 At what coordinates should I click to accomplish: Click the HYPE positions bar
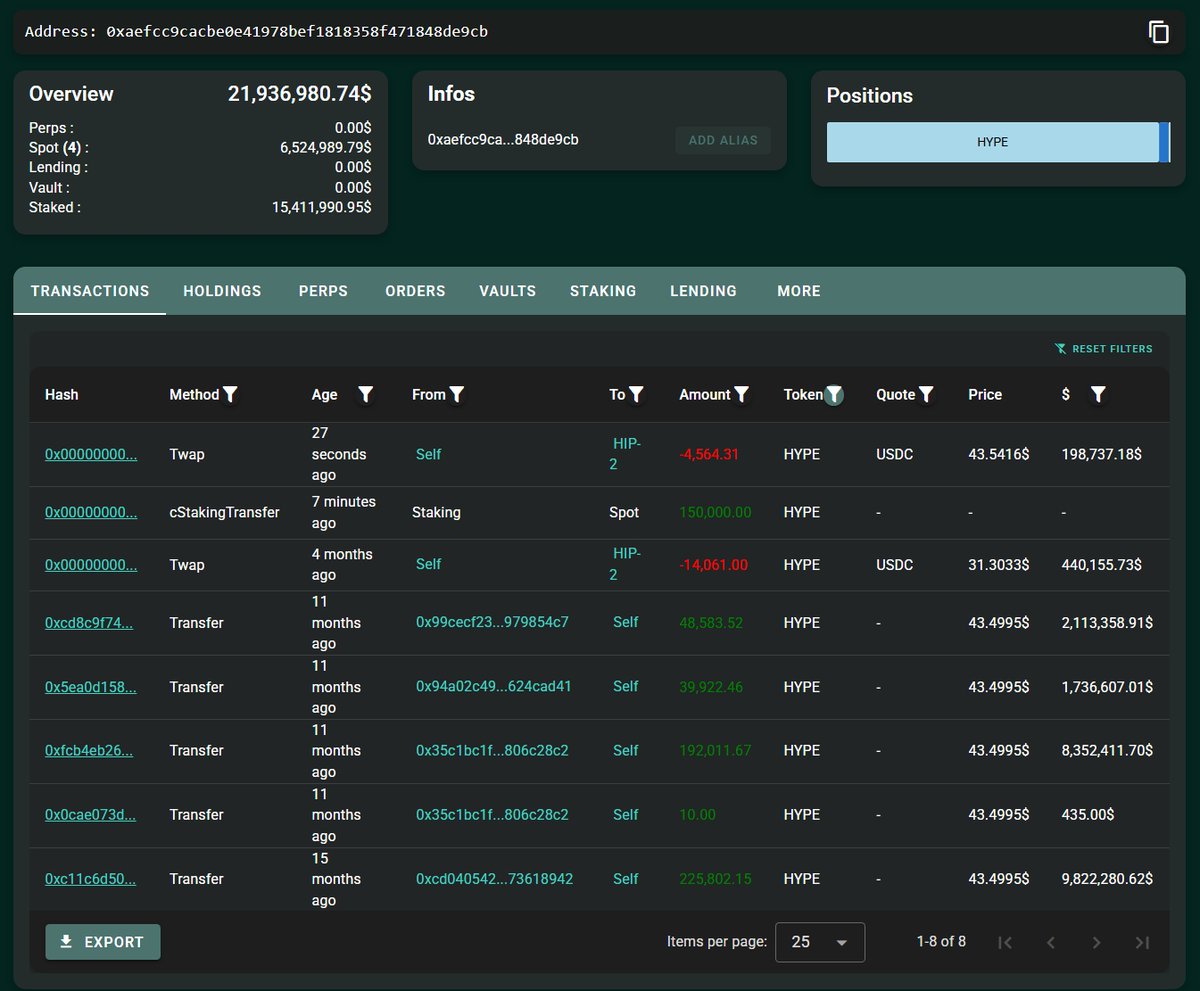click(992, 142)
